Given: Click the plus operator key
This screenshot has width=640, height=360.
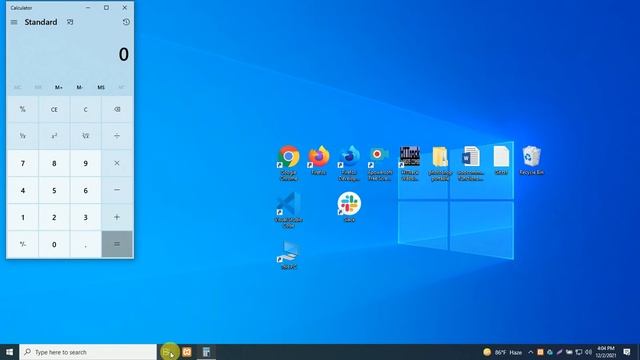Looking at the screenshot, I should point(117,217).
